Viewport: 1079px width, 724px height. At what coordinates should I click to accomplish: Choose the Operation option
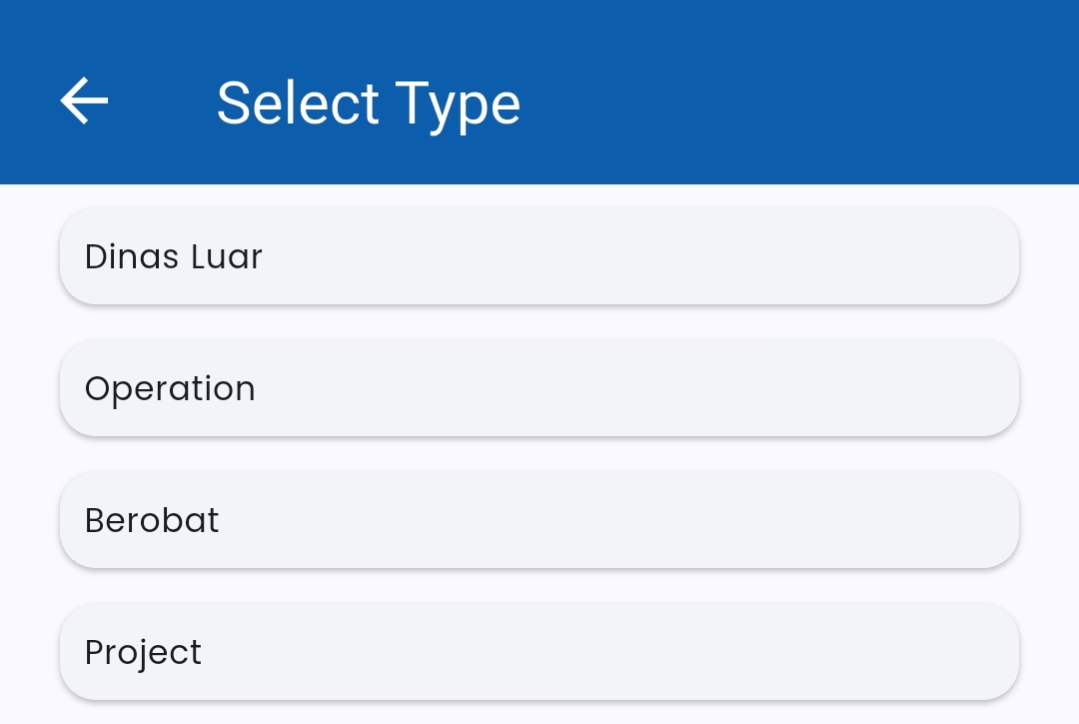click(x=539, y=388)
